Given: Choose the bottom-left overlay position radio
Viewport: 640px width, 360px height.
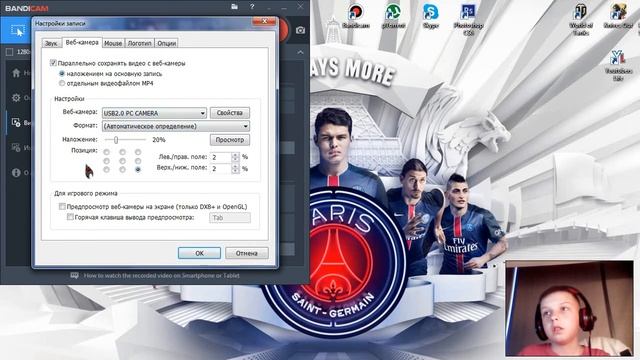Looking at the screenshot, I should tap(107, 169).
